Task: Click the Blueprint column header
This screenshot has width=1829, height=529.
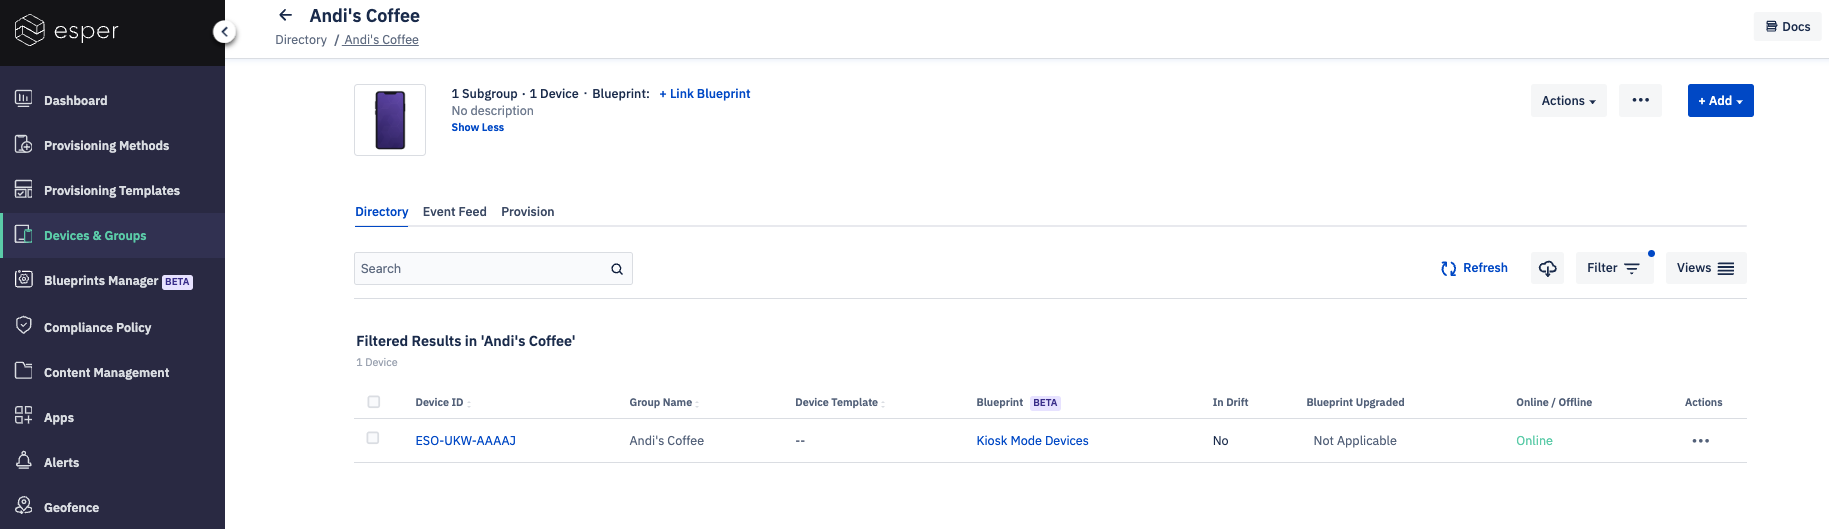Action: coord(999,403)
